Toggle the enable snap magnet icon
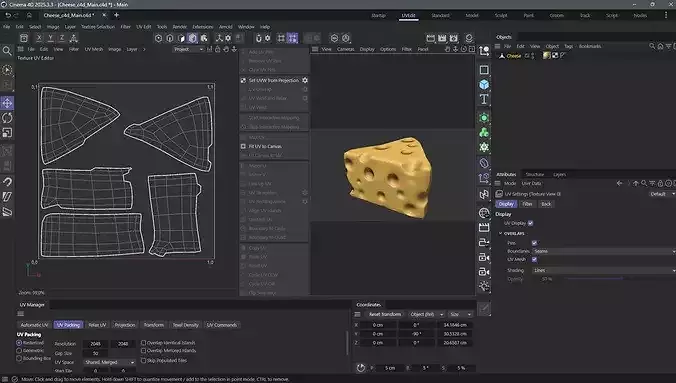676x383 pixels. (x=259, y=38)
